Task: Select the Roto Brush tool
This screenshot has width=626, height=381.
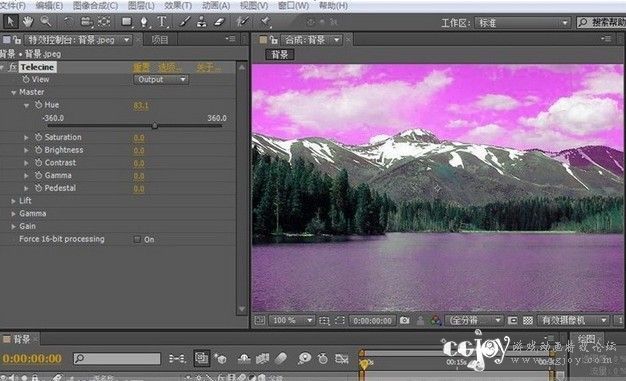Action: [242, 22]
